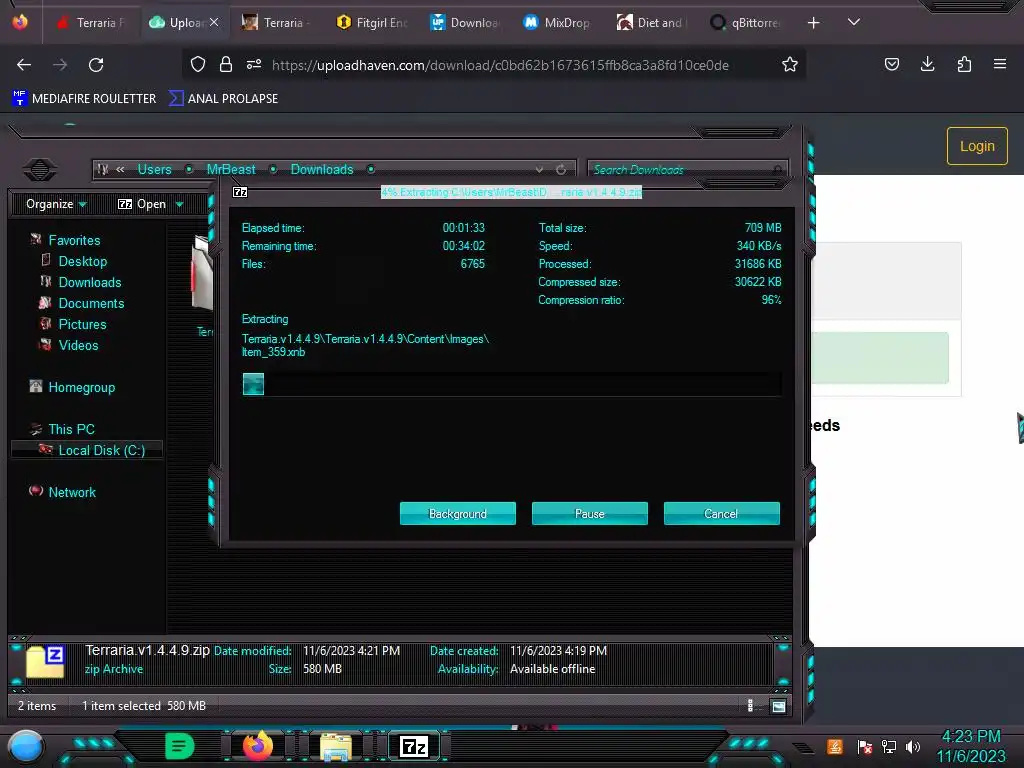The image size is (1024, 768).
Task: Click the volume speaker tray icon
Action: tap(913, 746)
